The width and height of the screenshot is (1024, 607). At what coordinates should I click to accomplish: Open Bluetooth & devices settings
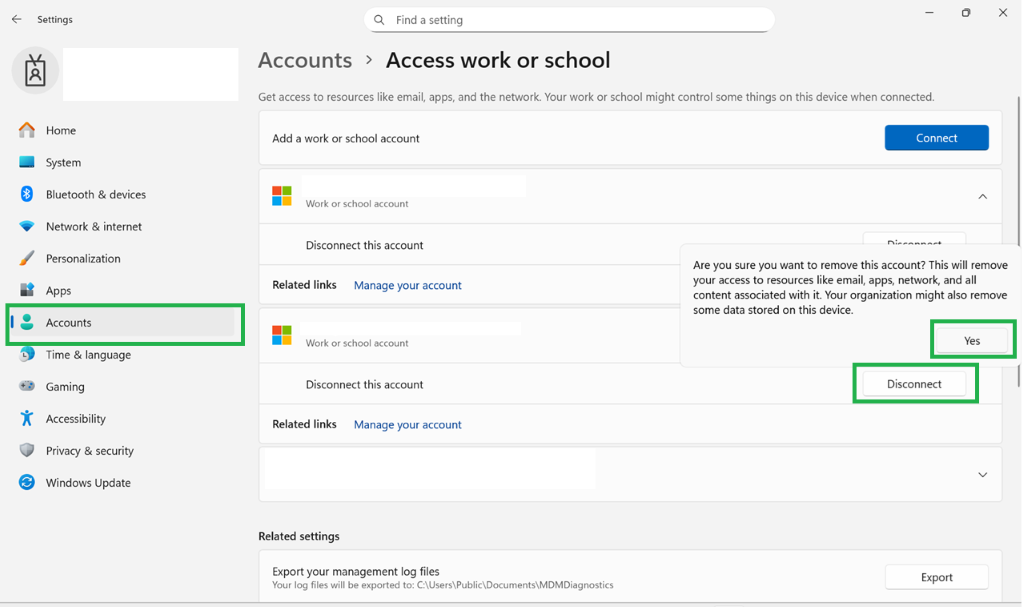(x=96, y=194)
